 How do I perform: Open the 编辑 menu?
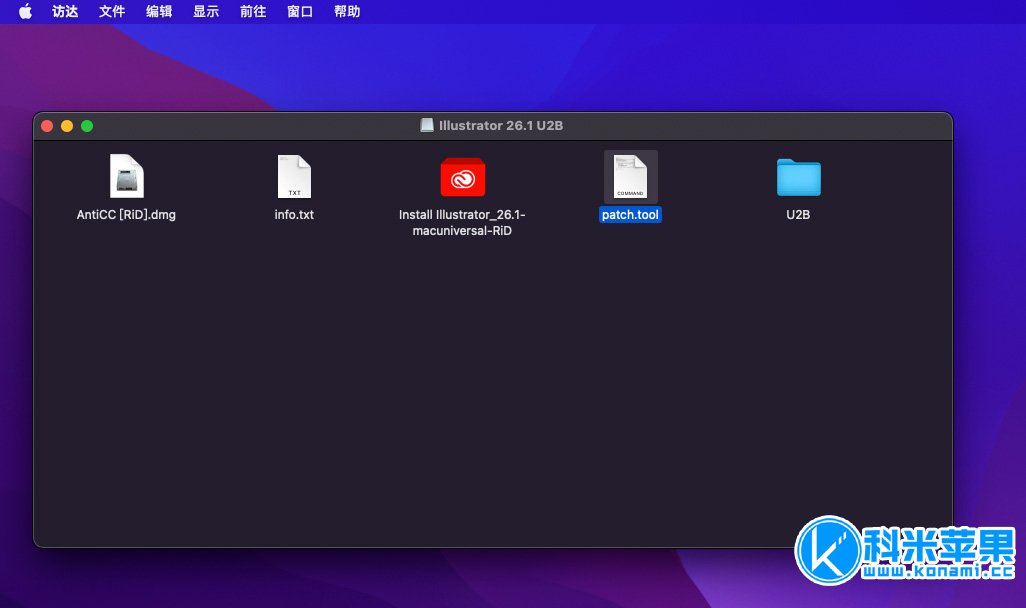click(159, 11)
